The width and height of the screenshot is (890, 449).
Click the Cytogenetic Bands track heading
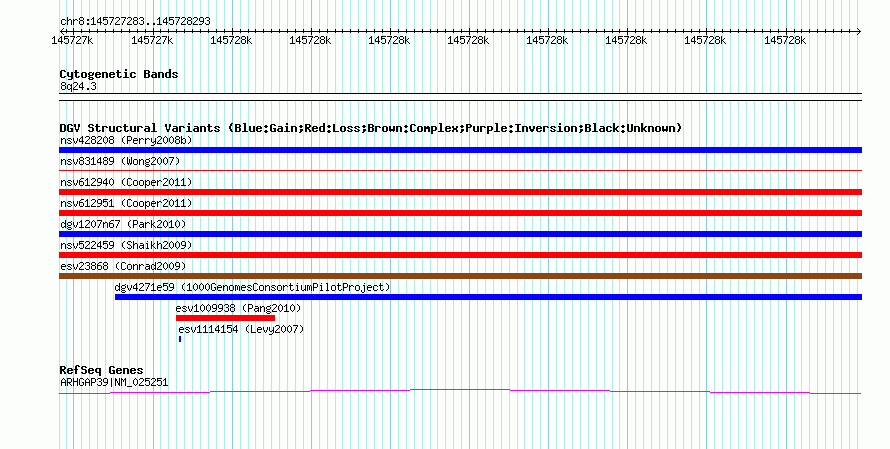pyautogui.click(x=119, y=74)
